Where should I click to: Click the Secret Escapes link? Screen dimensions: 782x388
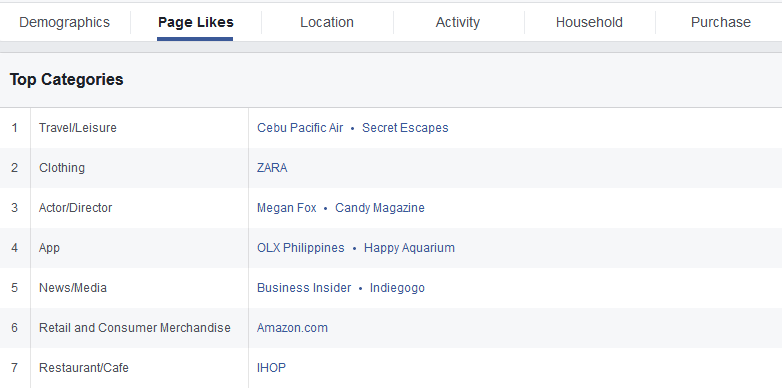pos(405,128)
